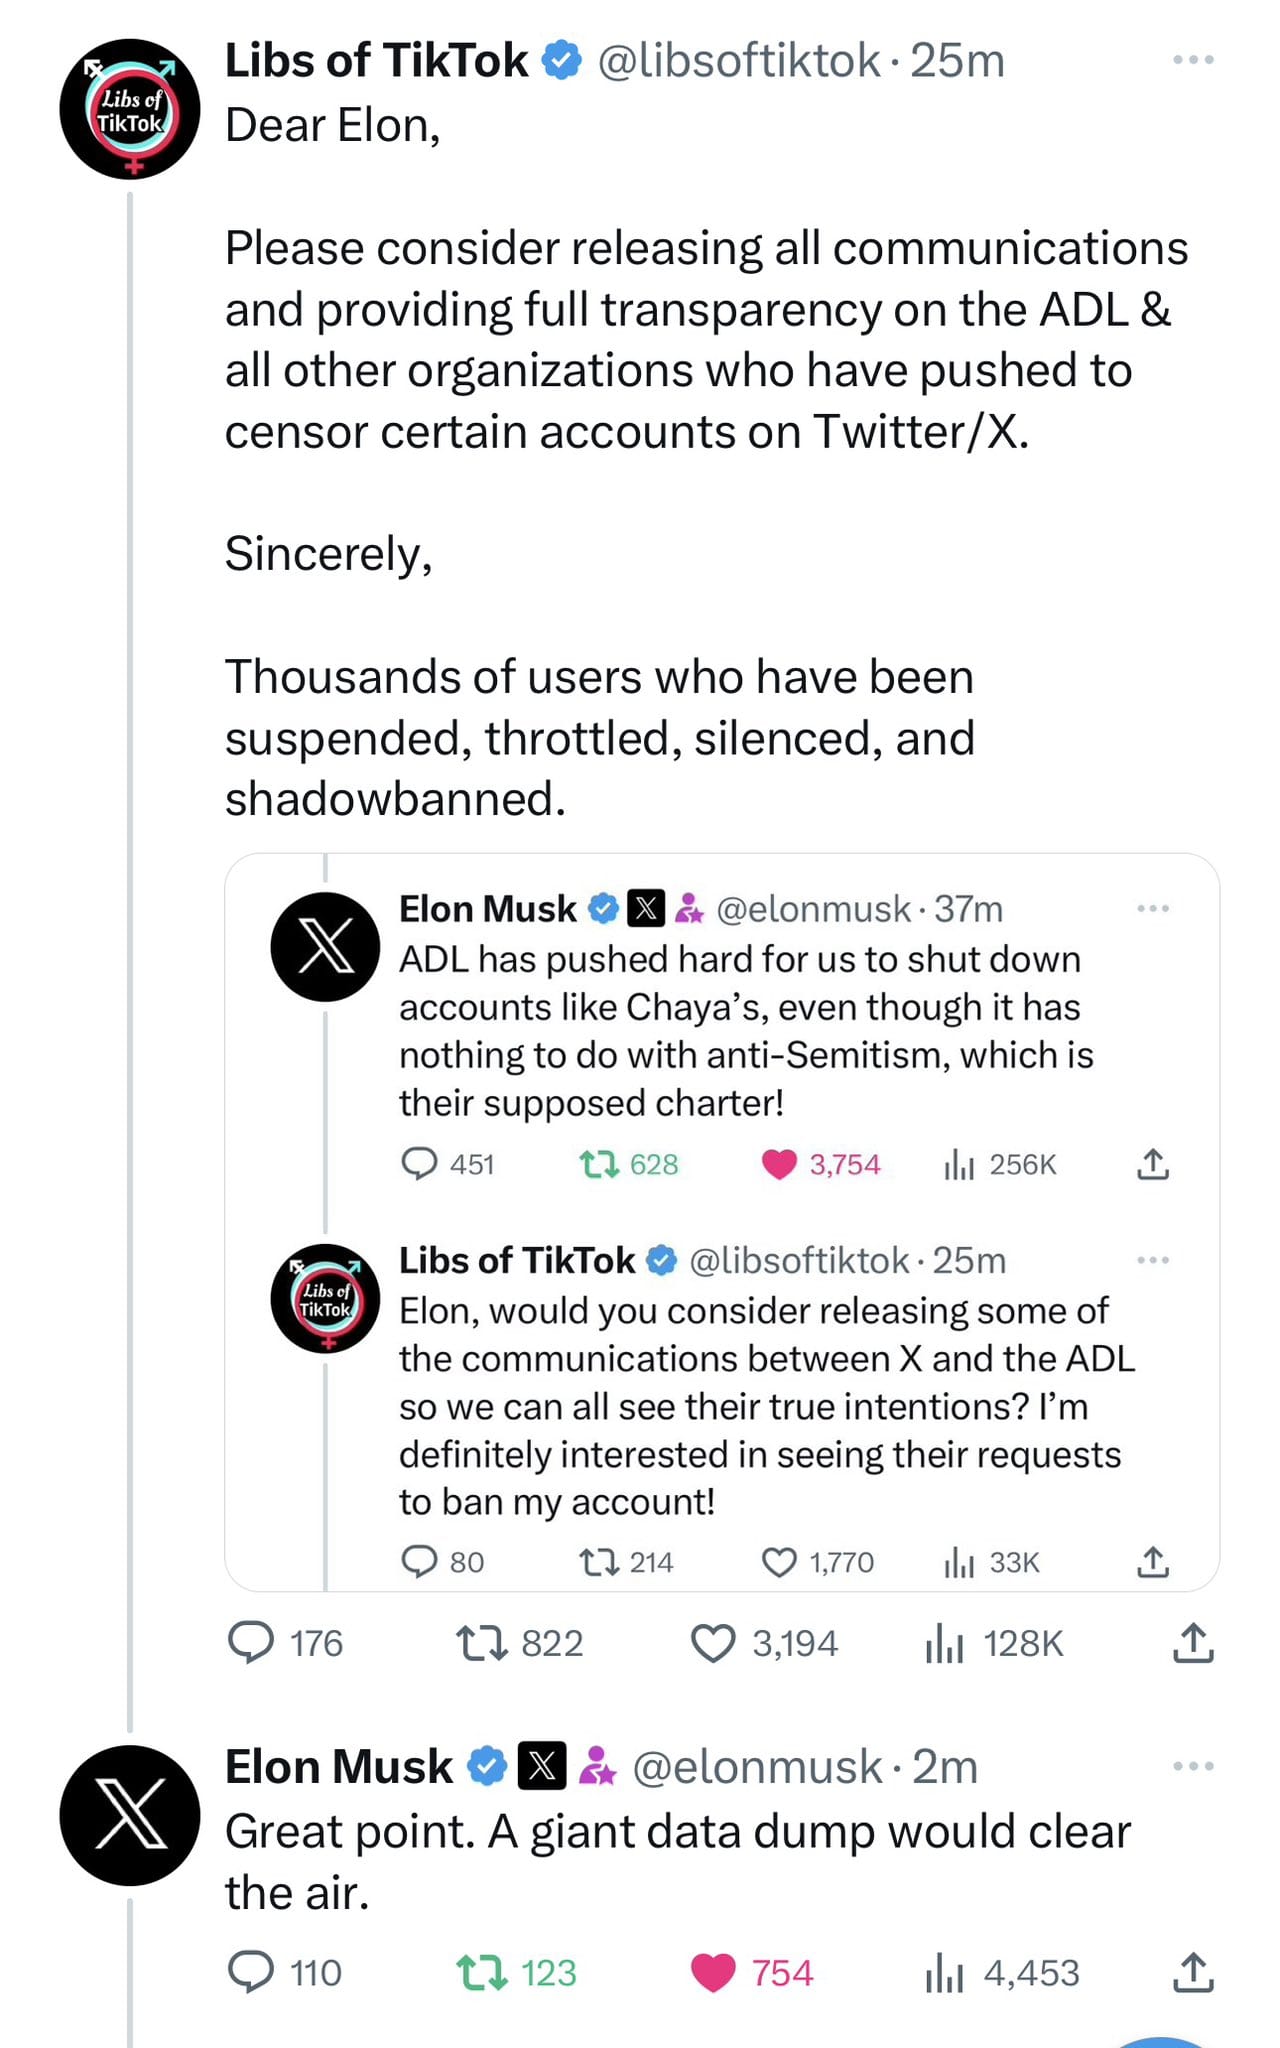Screen dimensions: 1280x2048
Task: Repost the main tweet with 822 reposts
Action: point(482,1643)
